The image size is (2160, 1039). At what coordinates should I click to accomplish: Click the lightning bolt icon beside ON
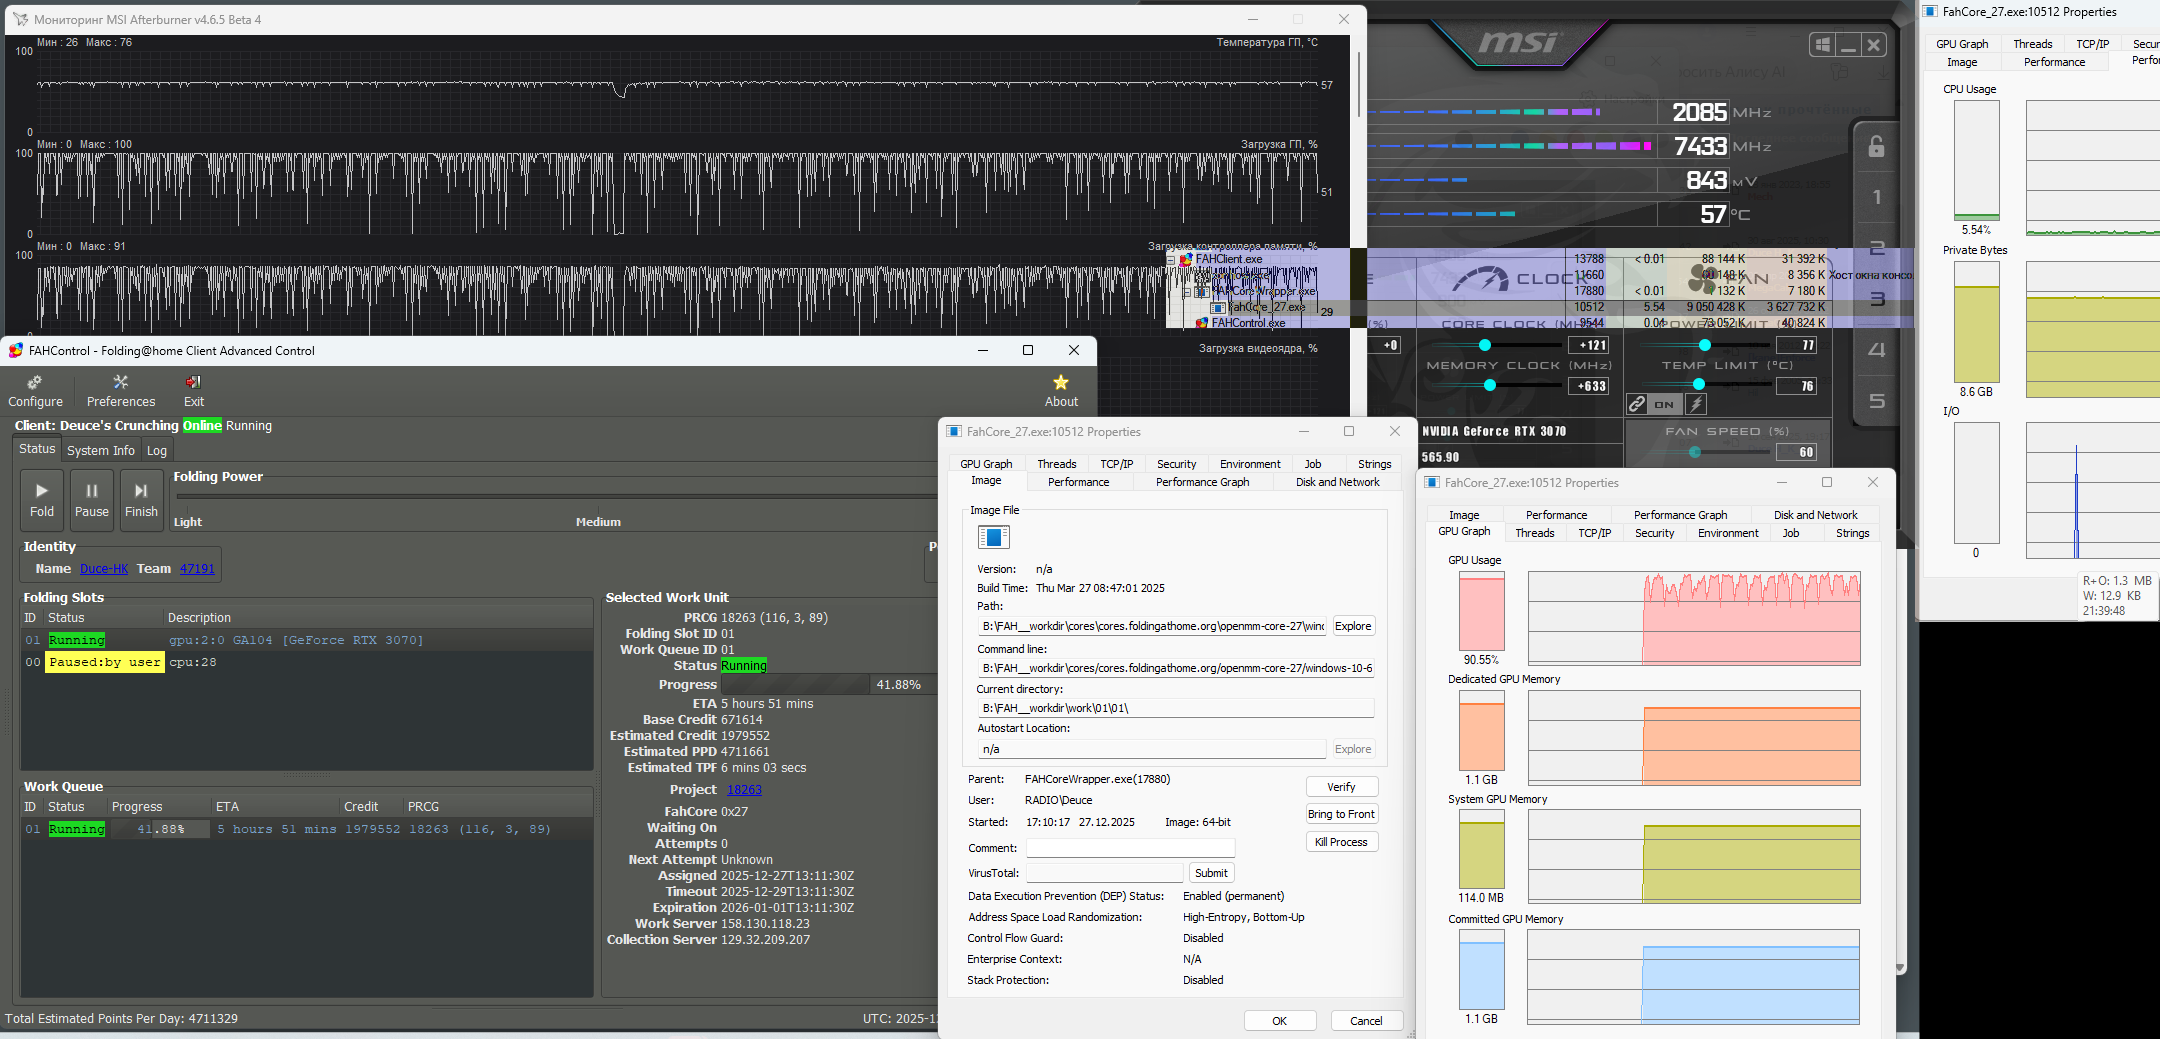coord(1697,404)
